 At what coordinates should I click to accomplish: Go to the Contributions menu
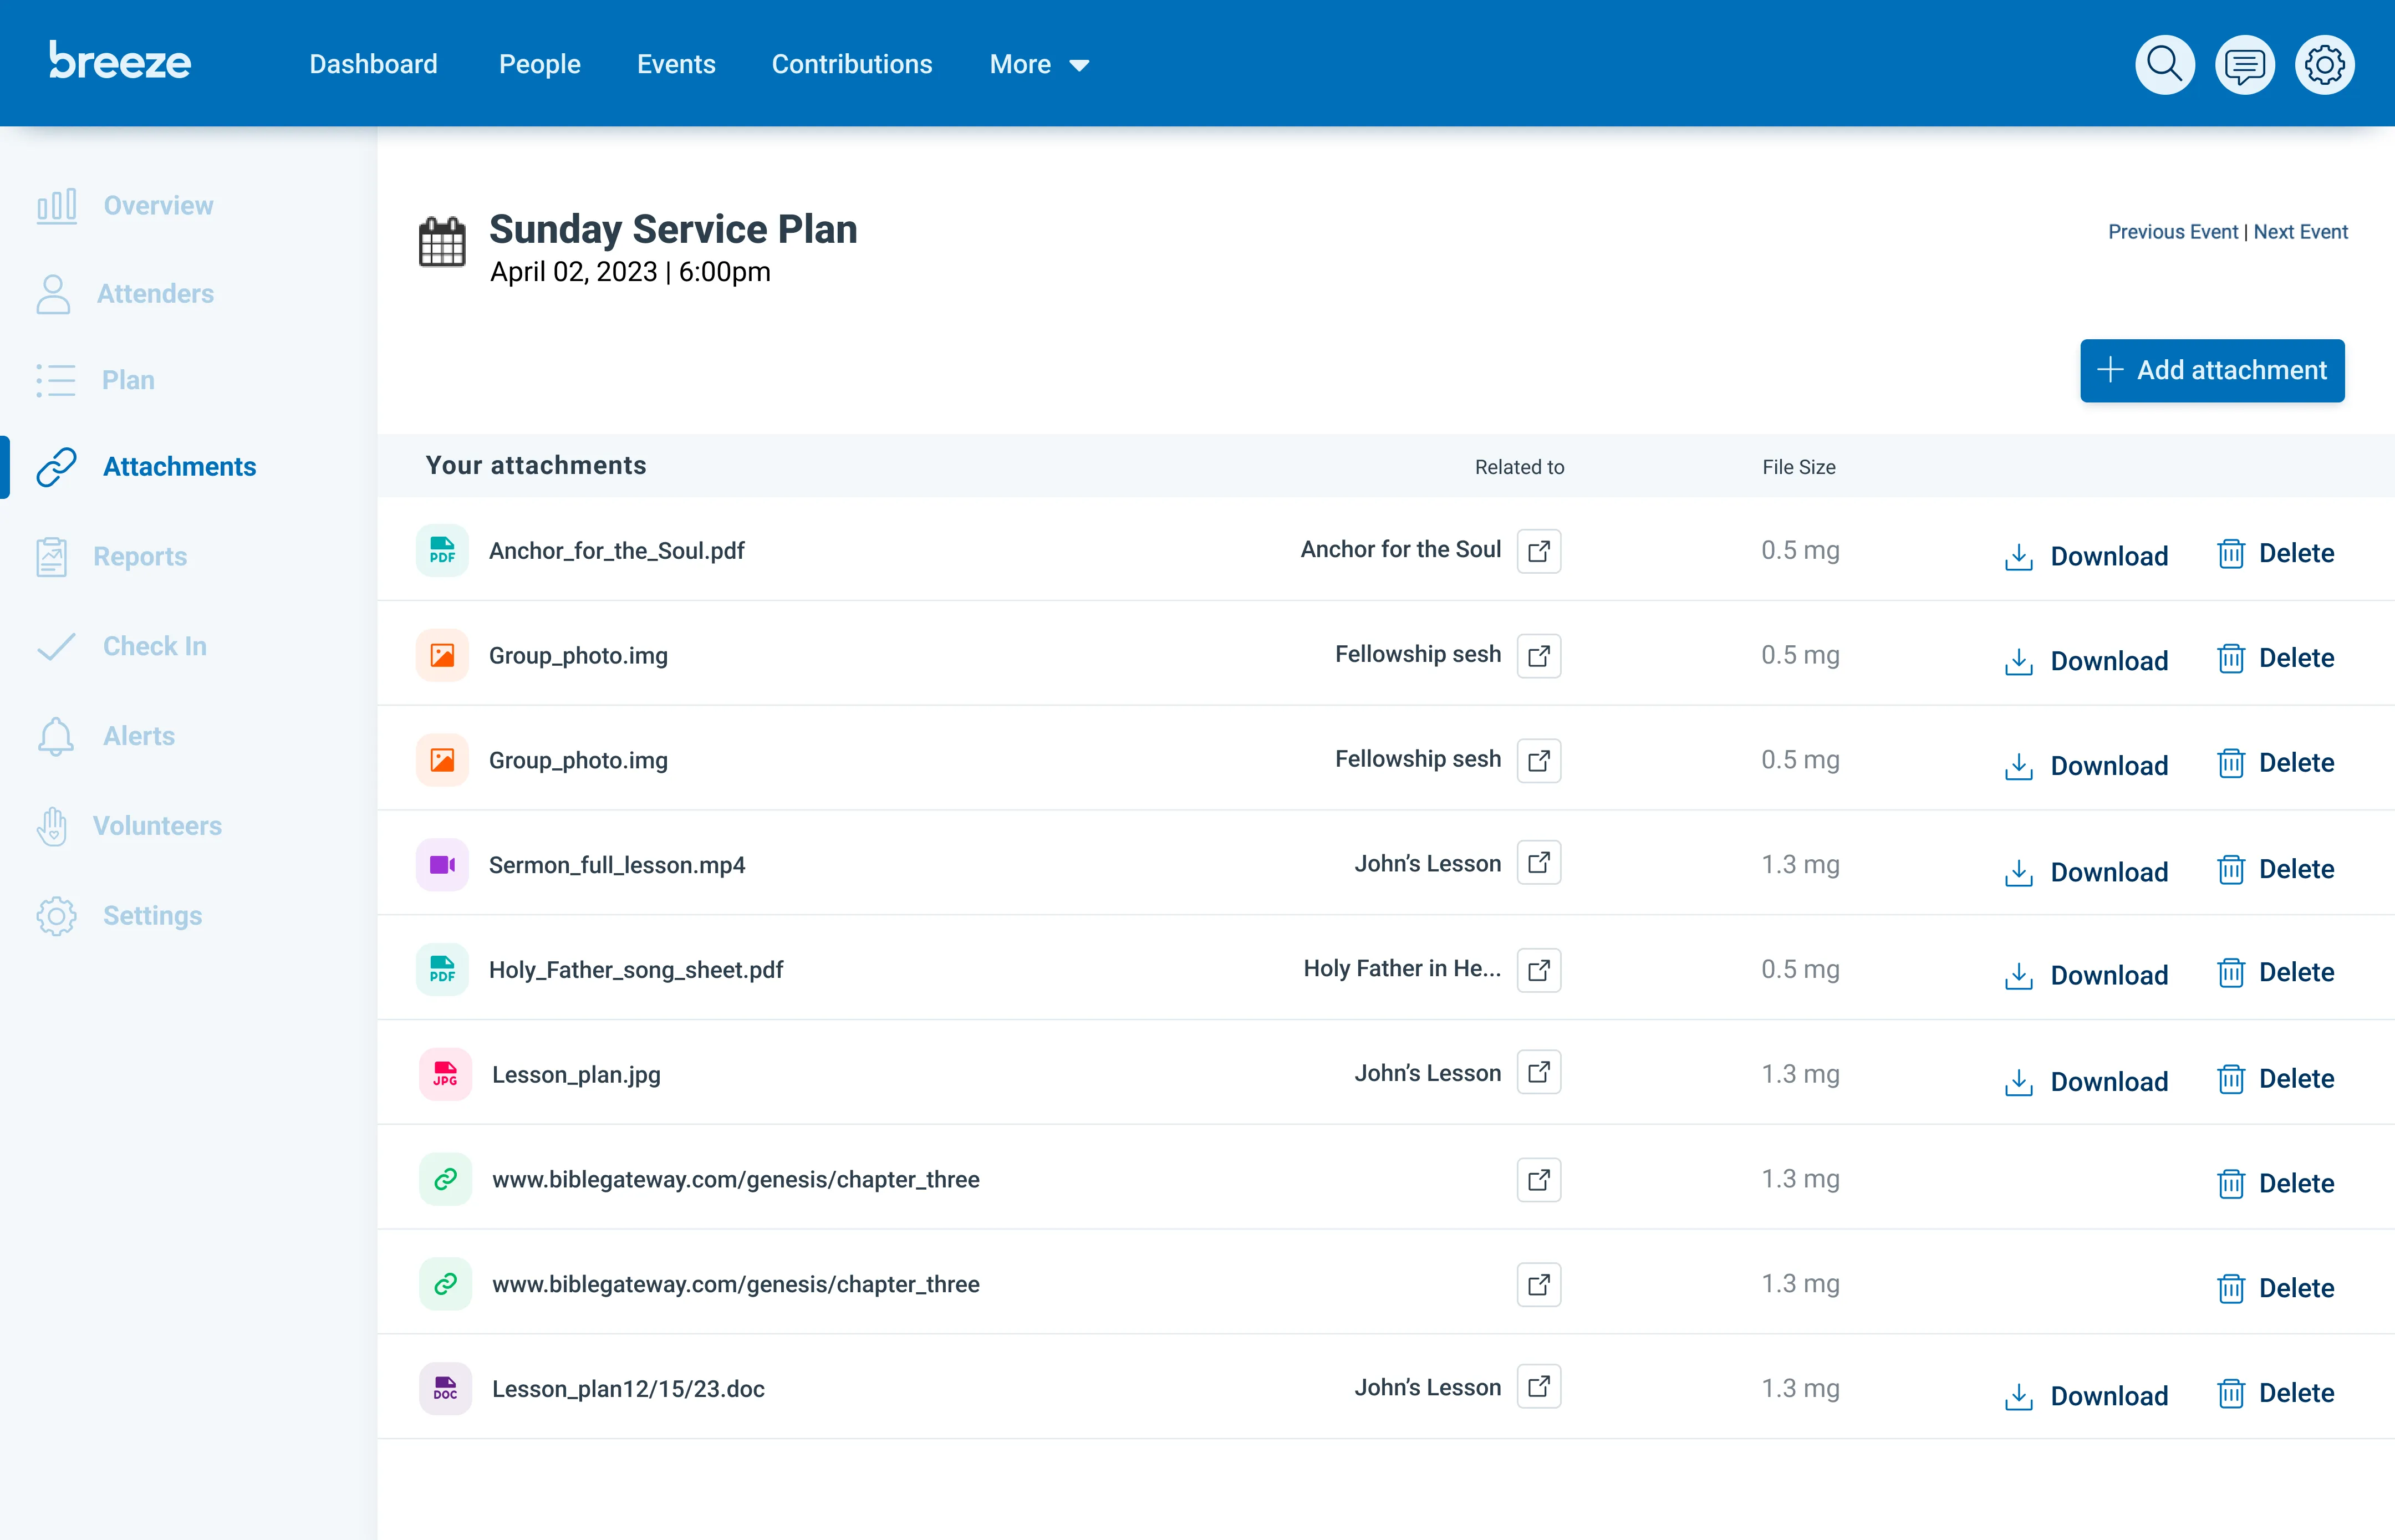pos(851,65)
